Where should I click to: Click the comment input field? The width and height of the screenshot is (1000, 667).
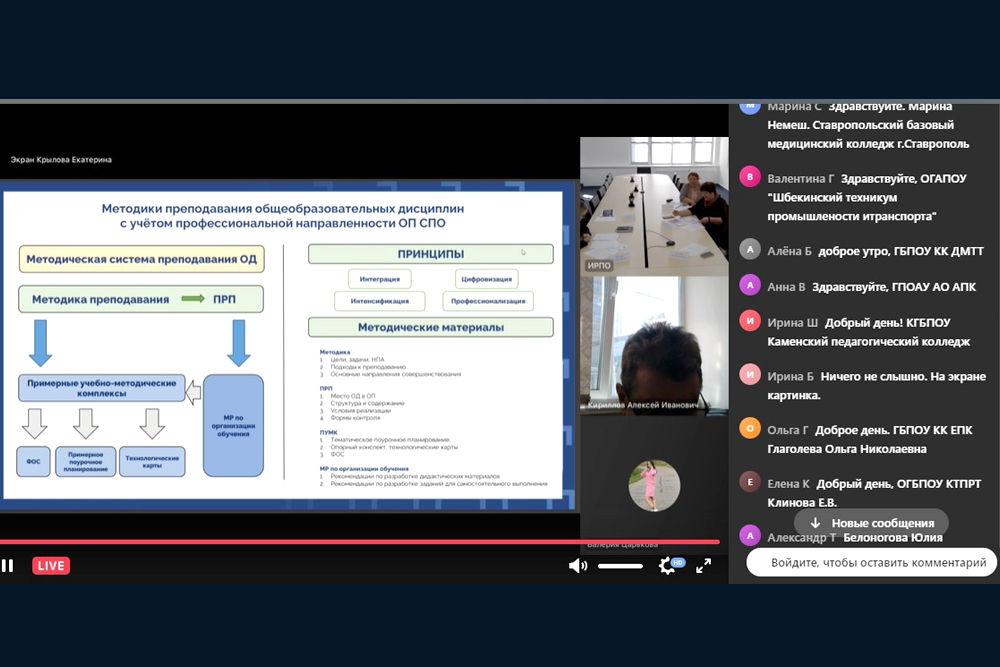pyautogui.click(x=871, y=563)
